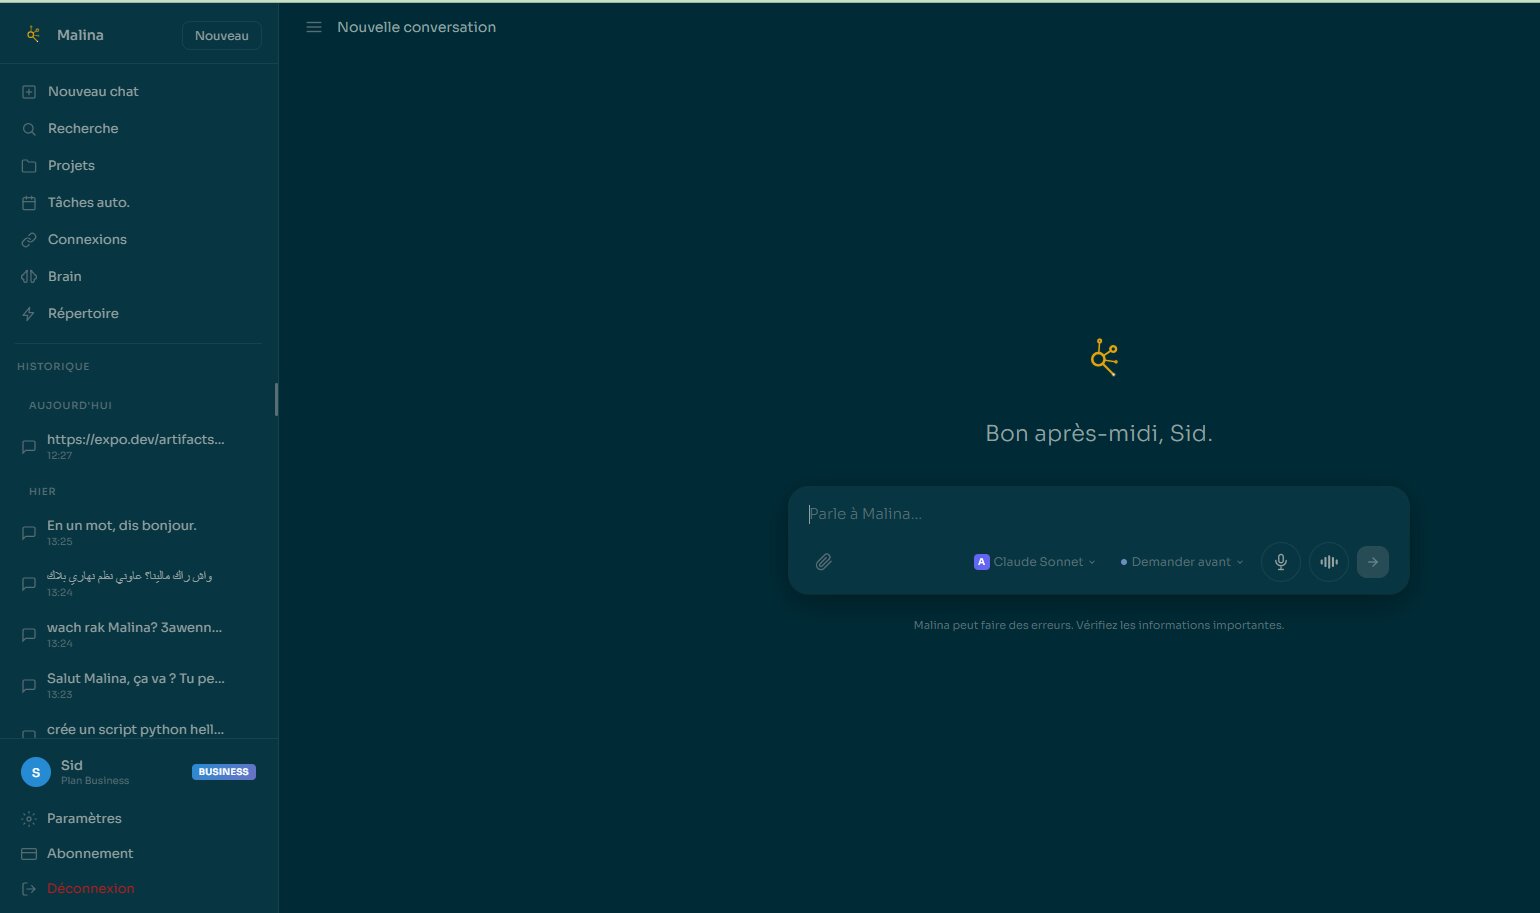Click Déconnexion to log out
This screenshot has width=1540, height=913.
pyautogui.click(x=139, y=888)
